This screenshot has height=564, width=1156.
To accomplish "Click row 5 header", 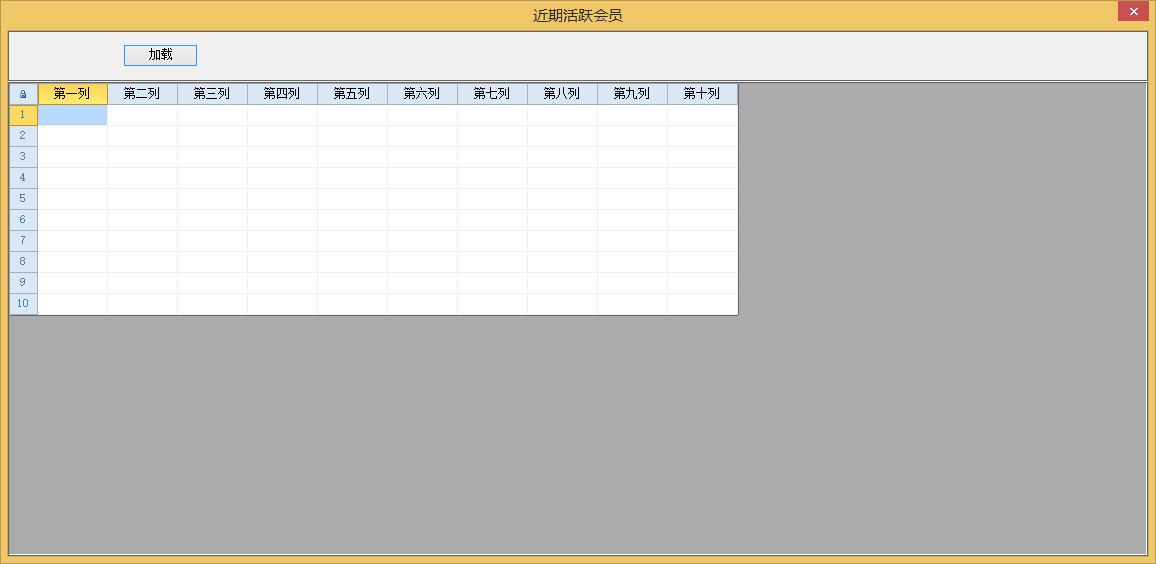I will coord(23,199).
